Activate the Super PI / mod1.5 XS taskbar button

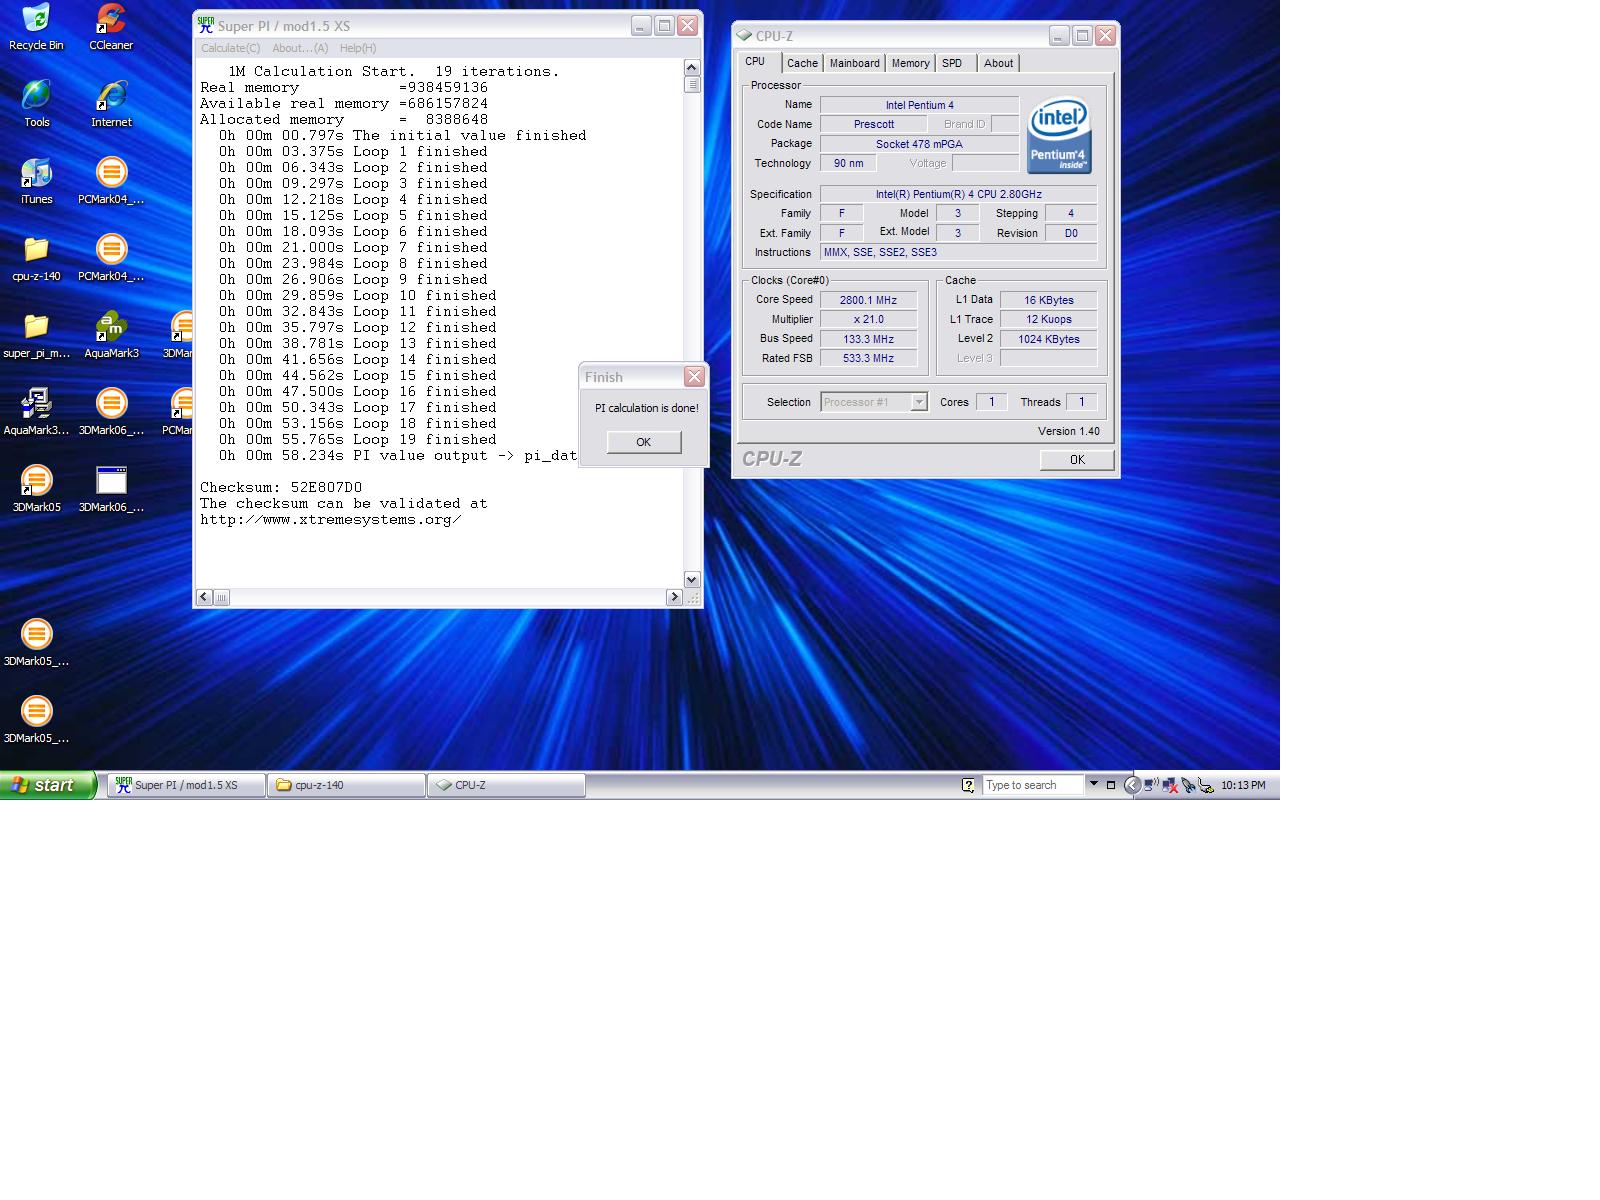point(186,785)
